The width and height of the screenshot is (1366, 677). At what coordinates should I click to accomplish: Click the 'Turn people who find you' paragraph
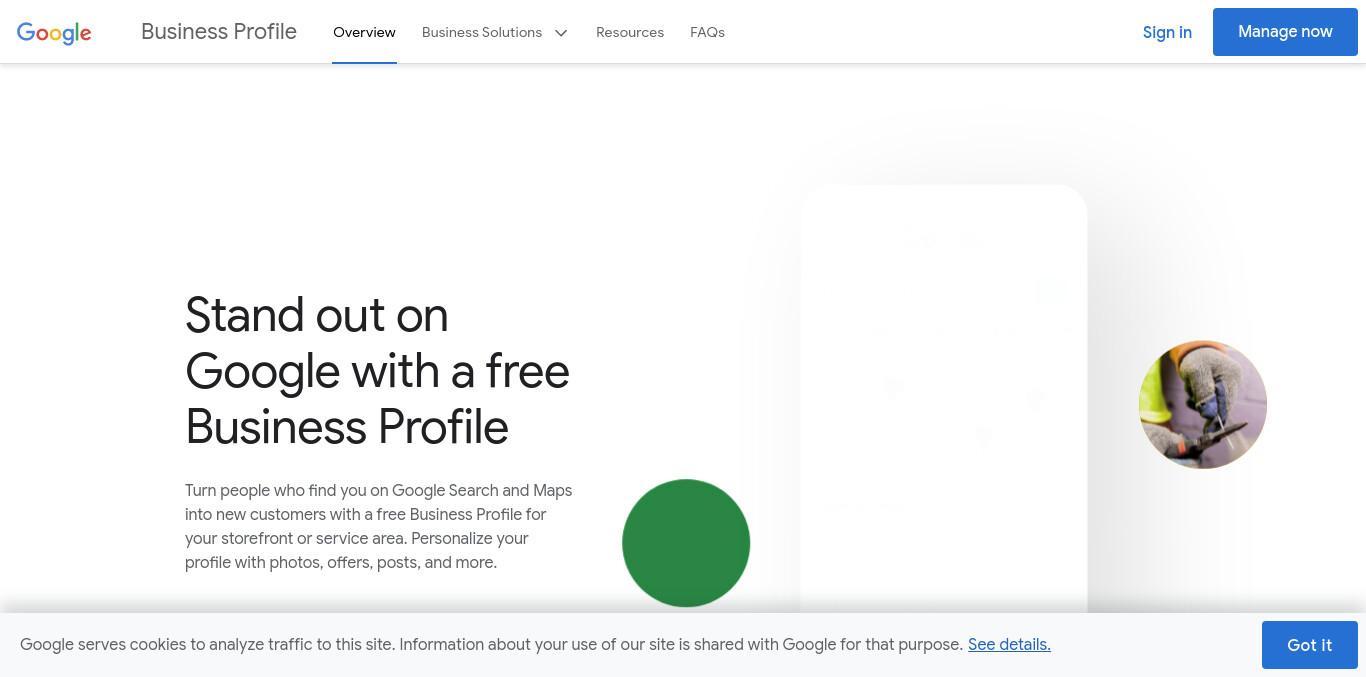[x=379, y=526]
